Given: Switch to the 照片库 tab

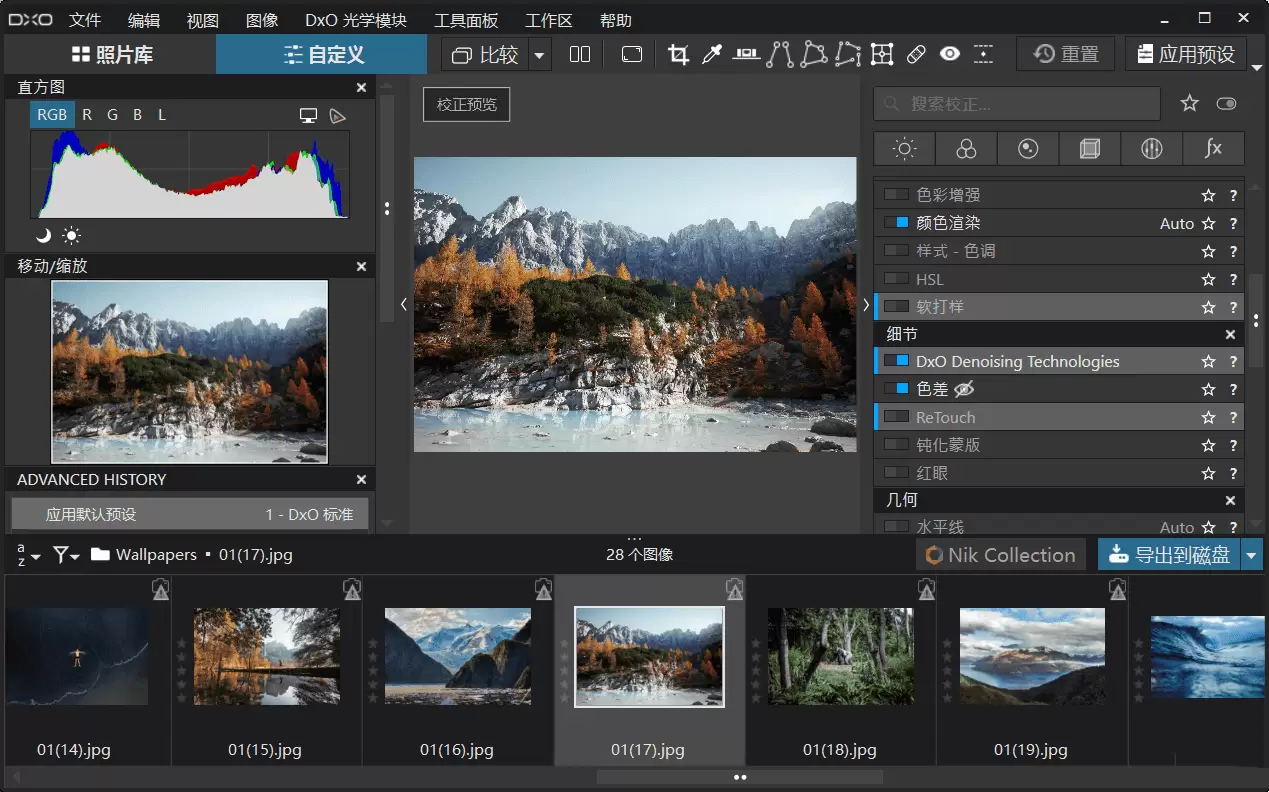Looking at the screenshot, I should pos(111,55).
